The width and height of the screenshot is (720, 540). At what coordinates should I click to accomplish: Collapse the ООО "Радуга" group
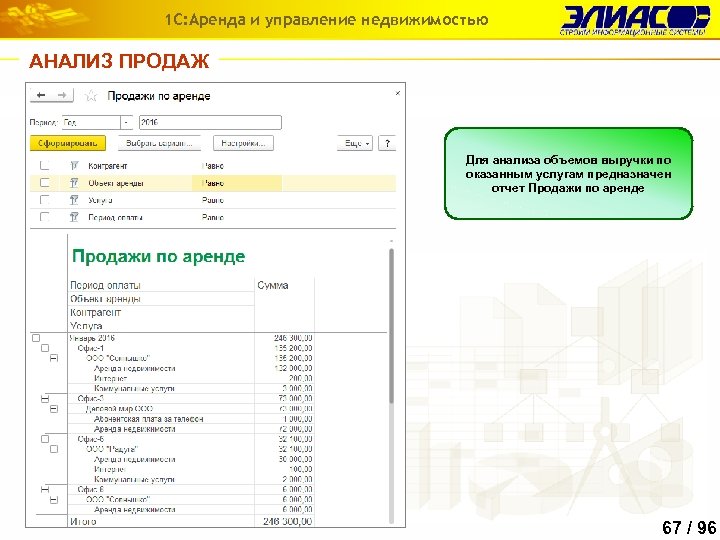point(54,449)
